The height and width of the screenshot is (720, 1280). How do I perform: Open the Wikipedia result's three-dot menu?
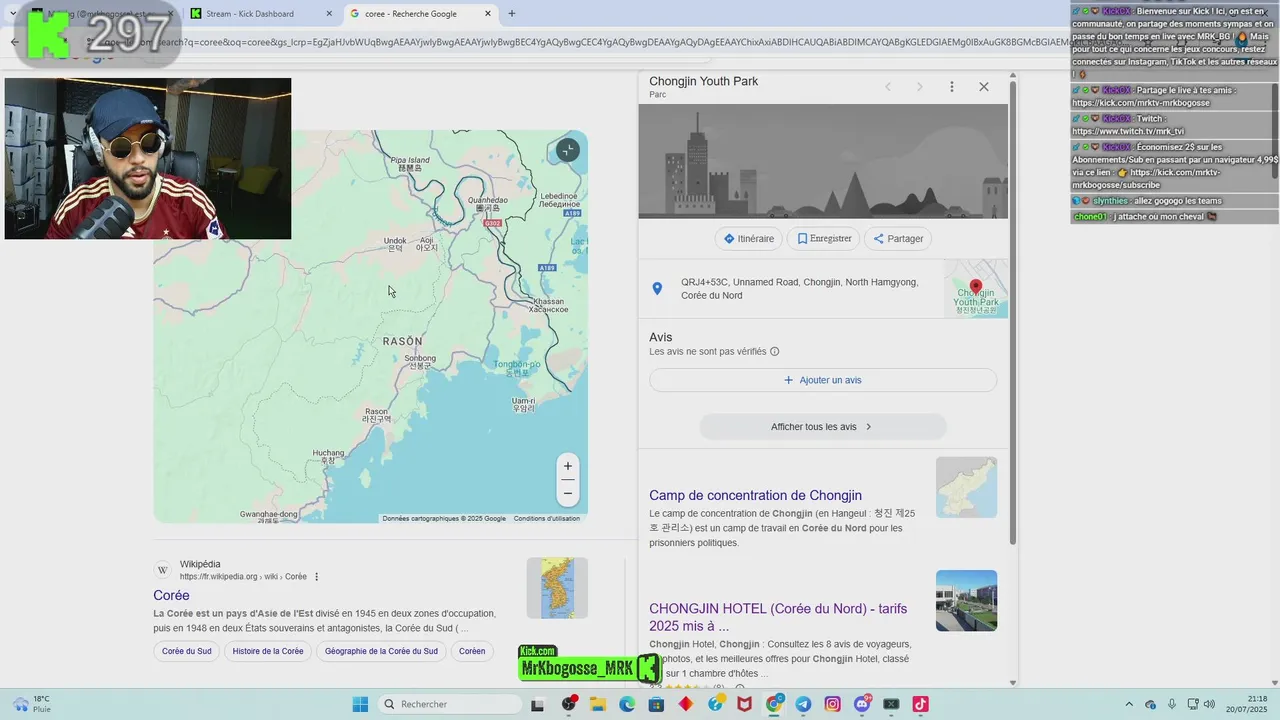pyautogui.click(x=317, y=577)
